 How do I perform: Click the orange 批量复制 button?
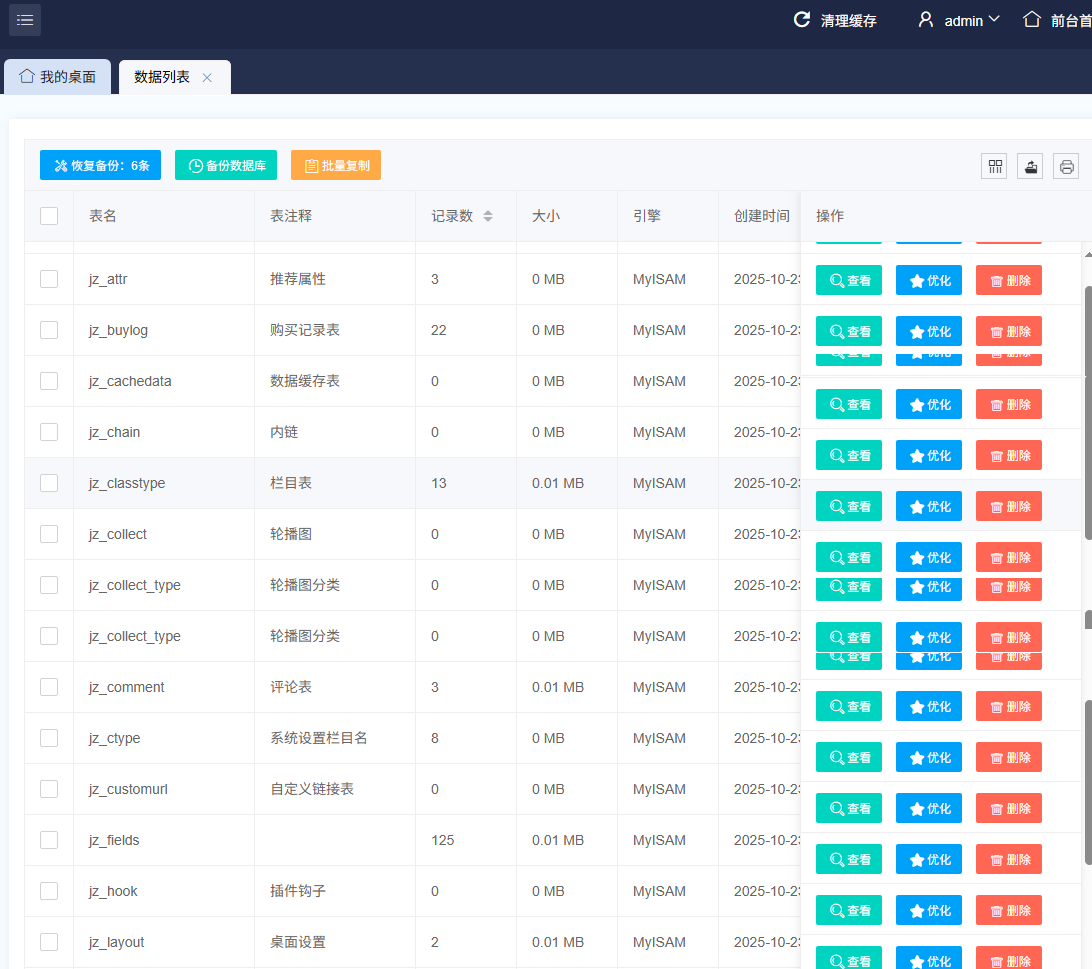pos(336,165)
